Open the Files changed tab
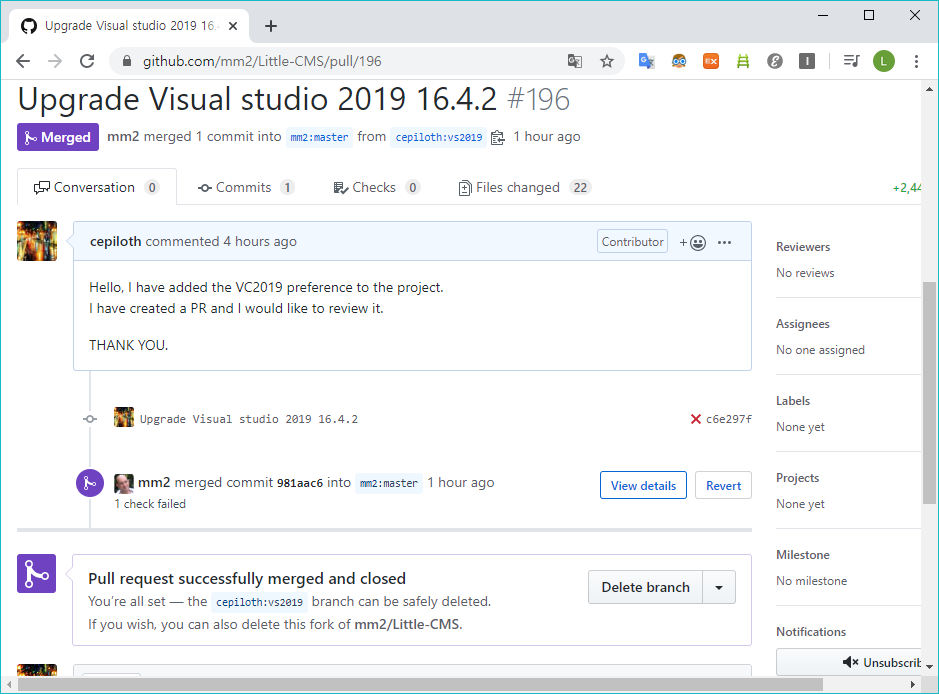This screenshot has width=939, height=694. 525,187
